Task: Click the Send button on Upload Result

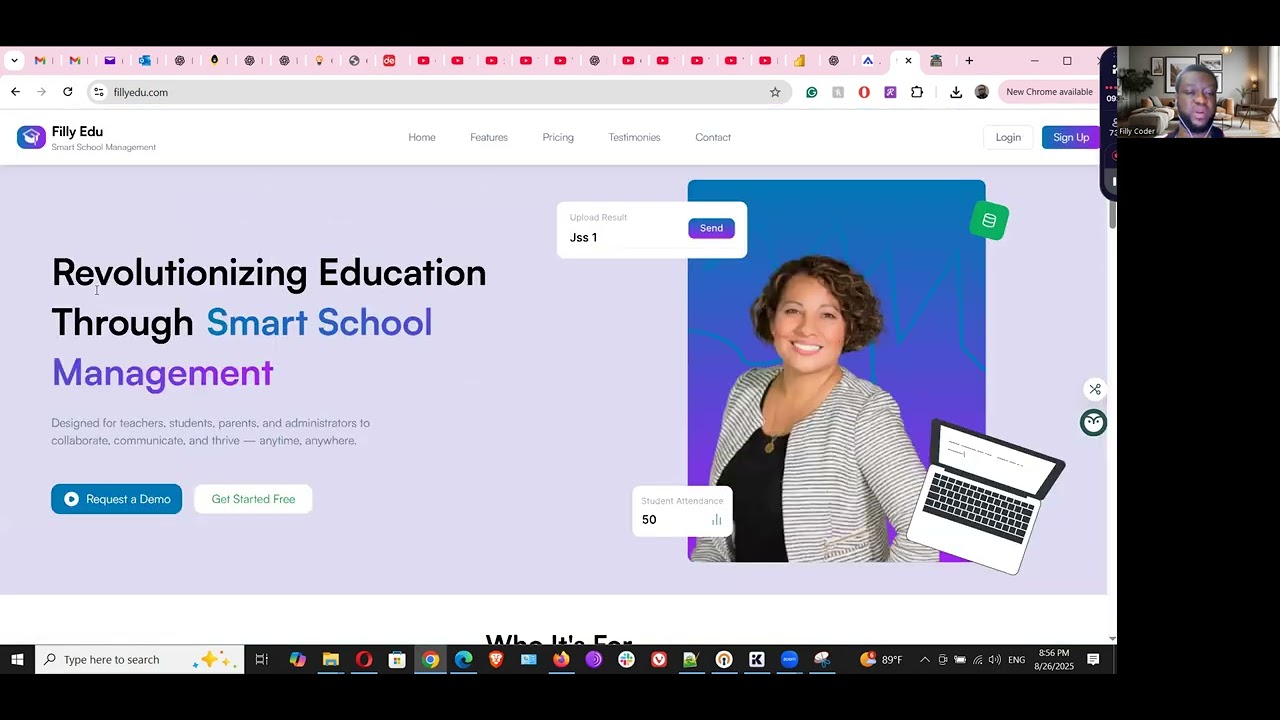Action: pos(711,228)
